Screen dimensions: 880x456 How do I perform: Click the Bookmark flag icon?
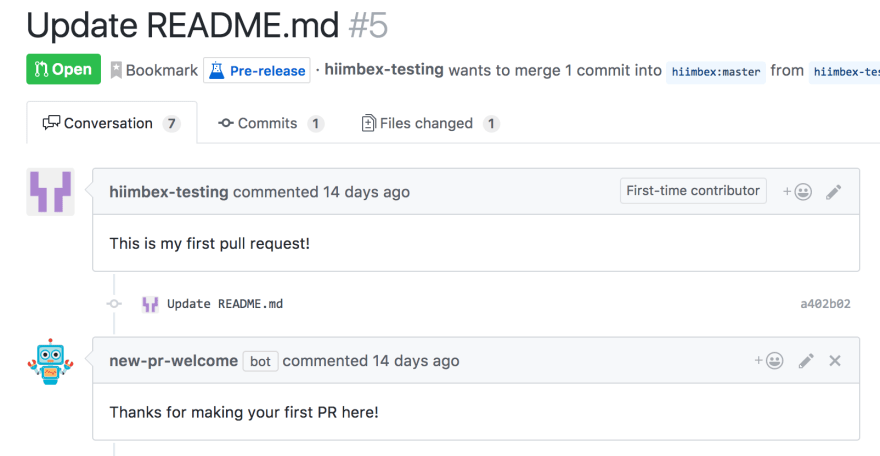pos(116,70)
